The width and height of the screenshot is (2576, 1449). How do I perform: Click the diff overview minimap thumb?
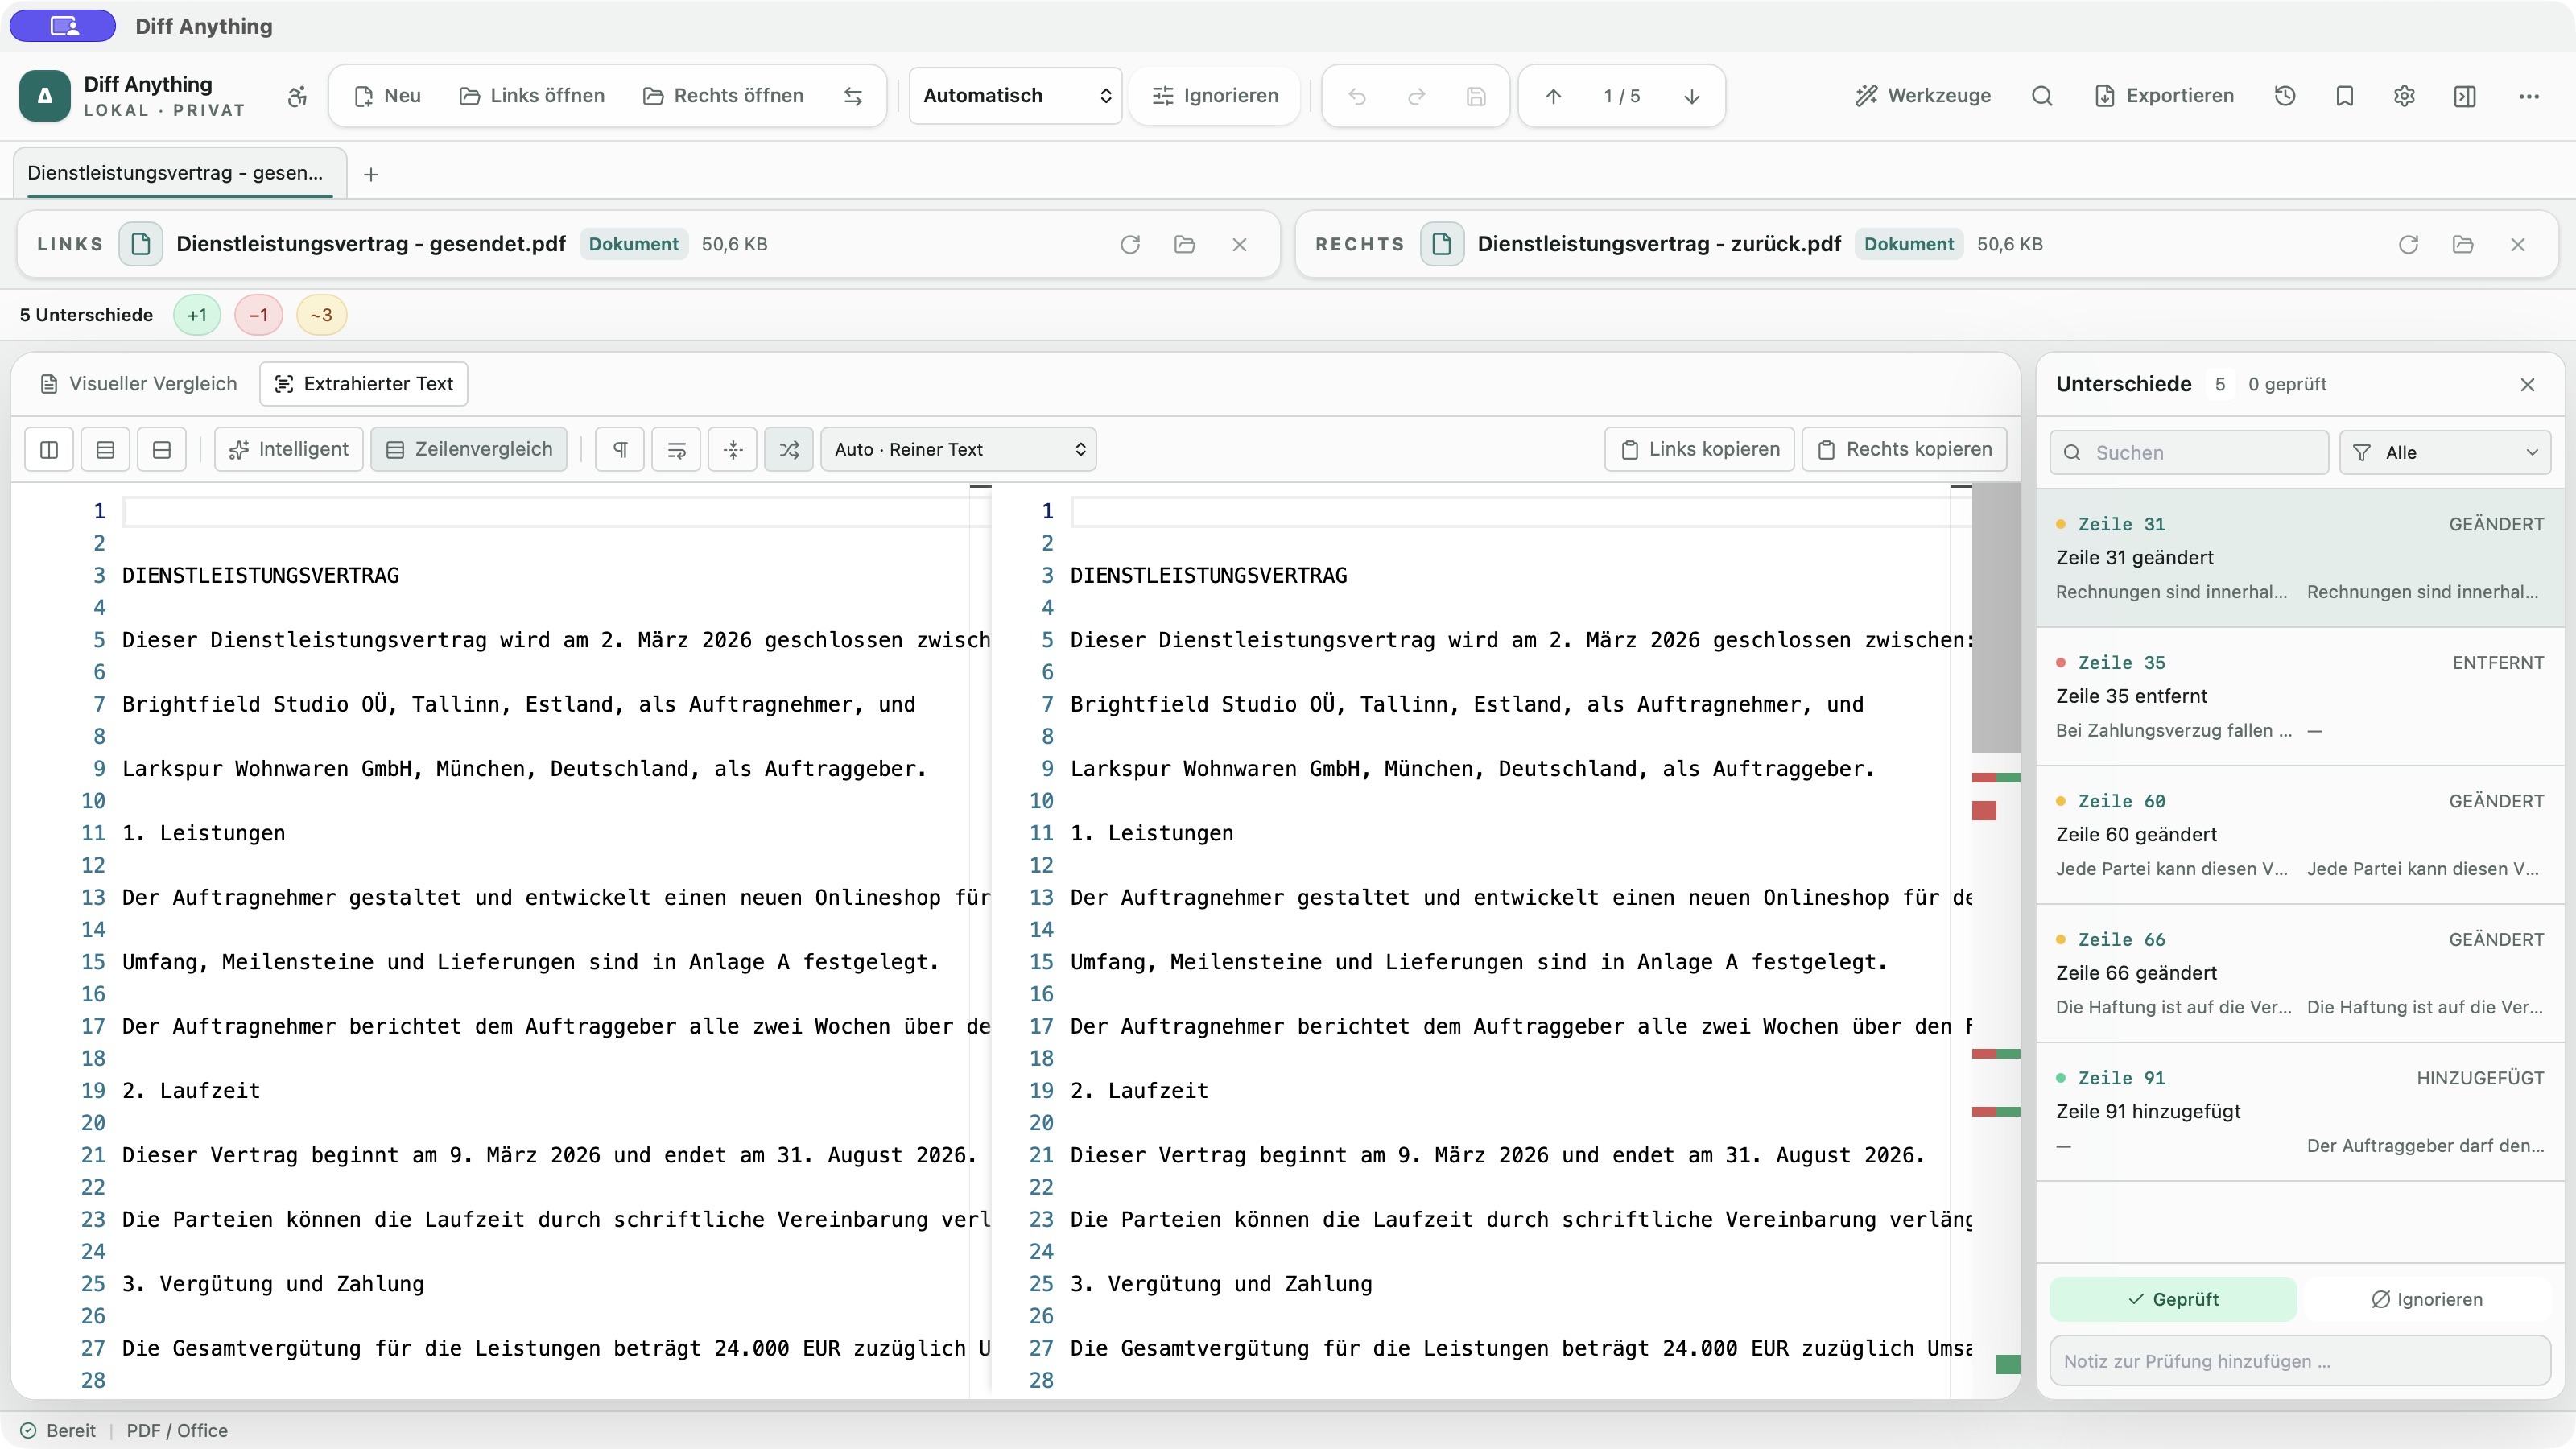coord(1996,619)
